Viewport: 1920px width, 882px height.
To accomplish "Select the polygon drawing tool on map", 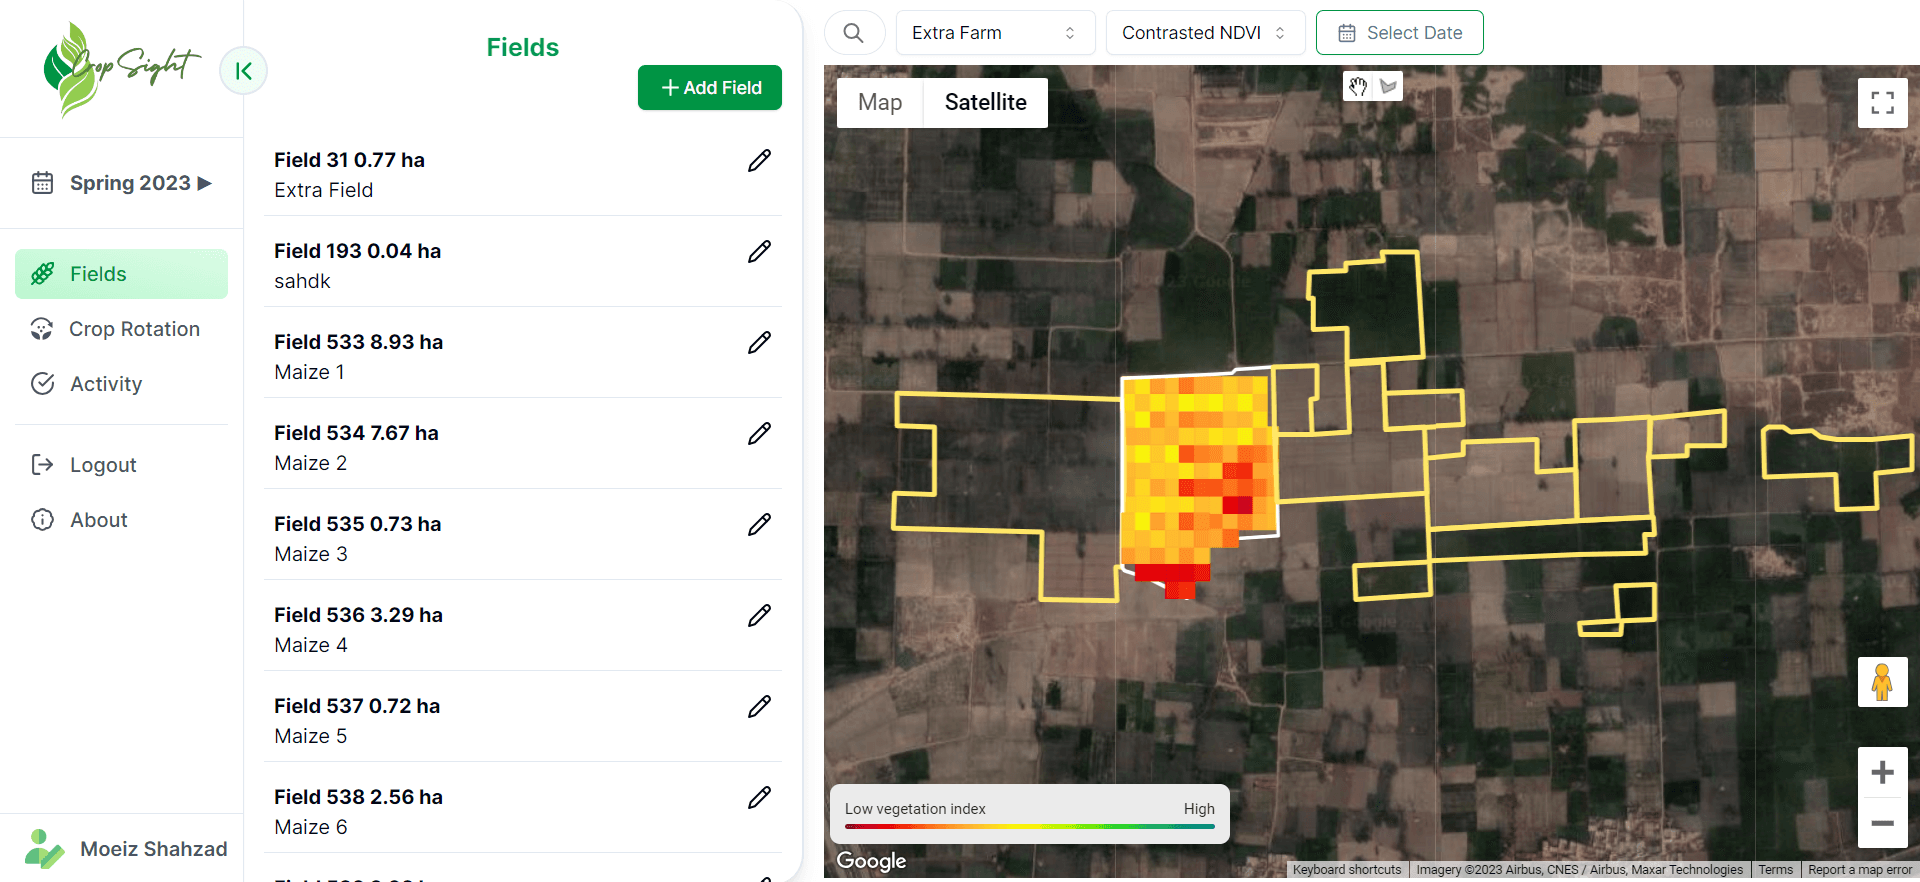I will tap(1388, 87).
